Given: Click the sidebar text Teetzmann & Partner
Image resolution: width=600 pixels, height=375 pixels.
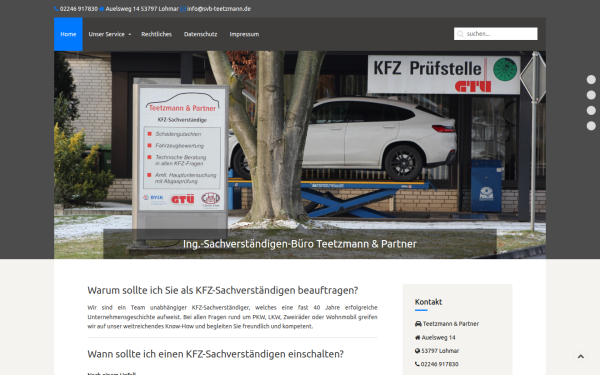Looking at the screenshot, I should pos(451,324).
